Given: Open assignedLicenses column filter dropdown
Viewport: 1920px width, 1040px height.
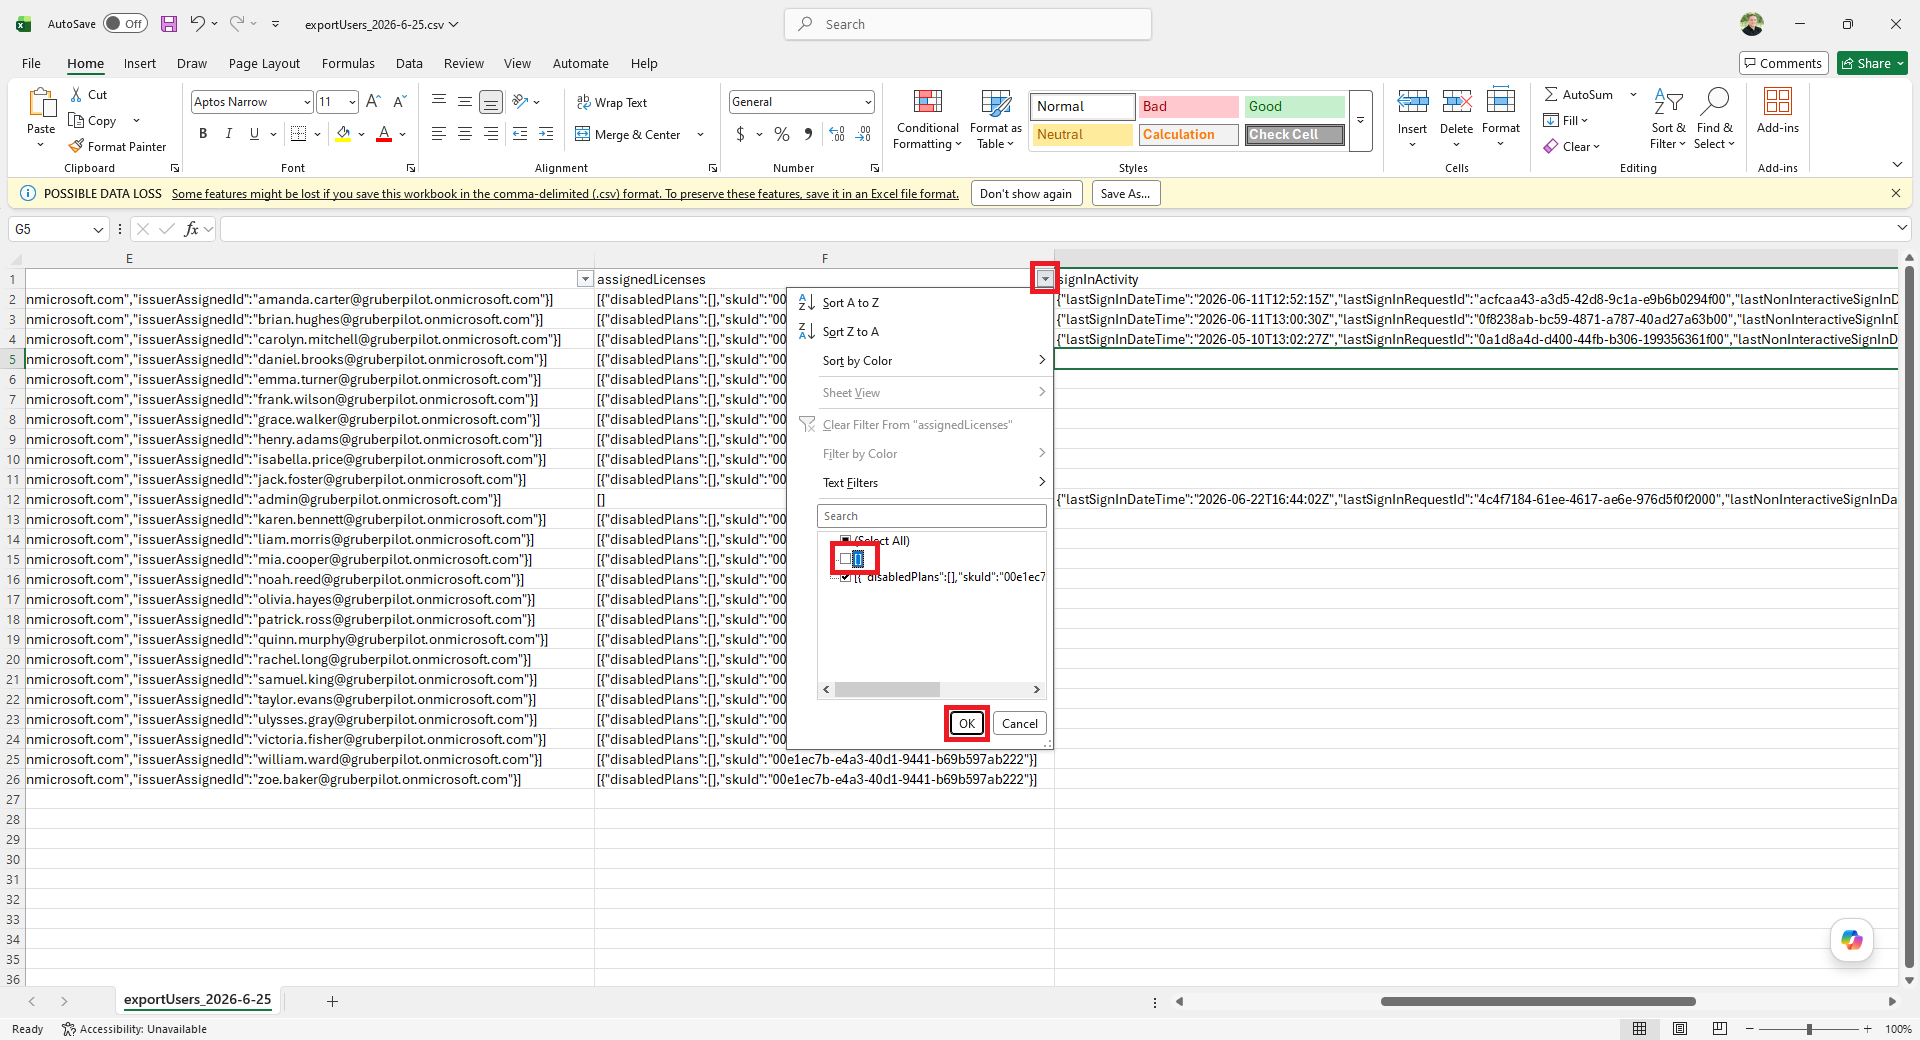Looking at the screenshot, I should (1044, 279).
